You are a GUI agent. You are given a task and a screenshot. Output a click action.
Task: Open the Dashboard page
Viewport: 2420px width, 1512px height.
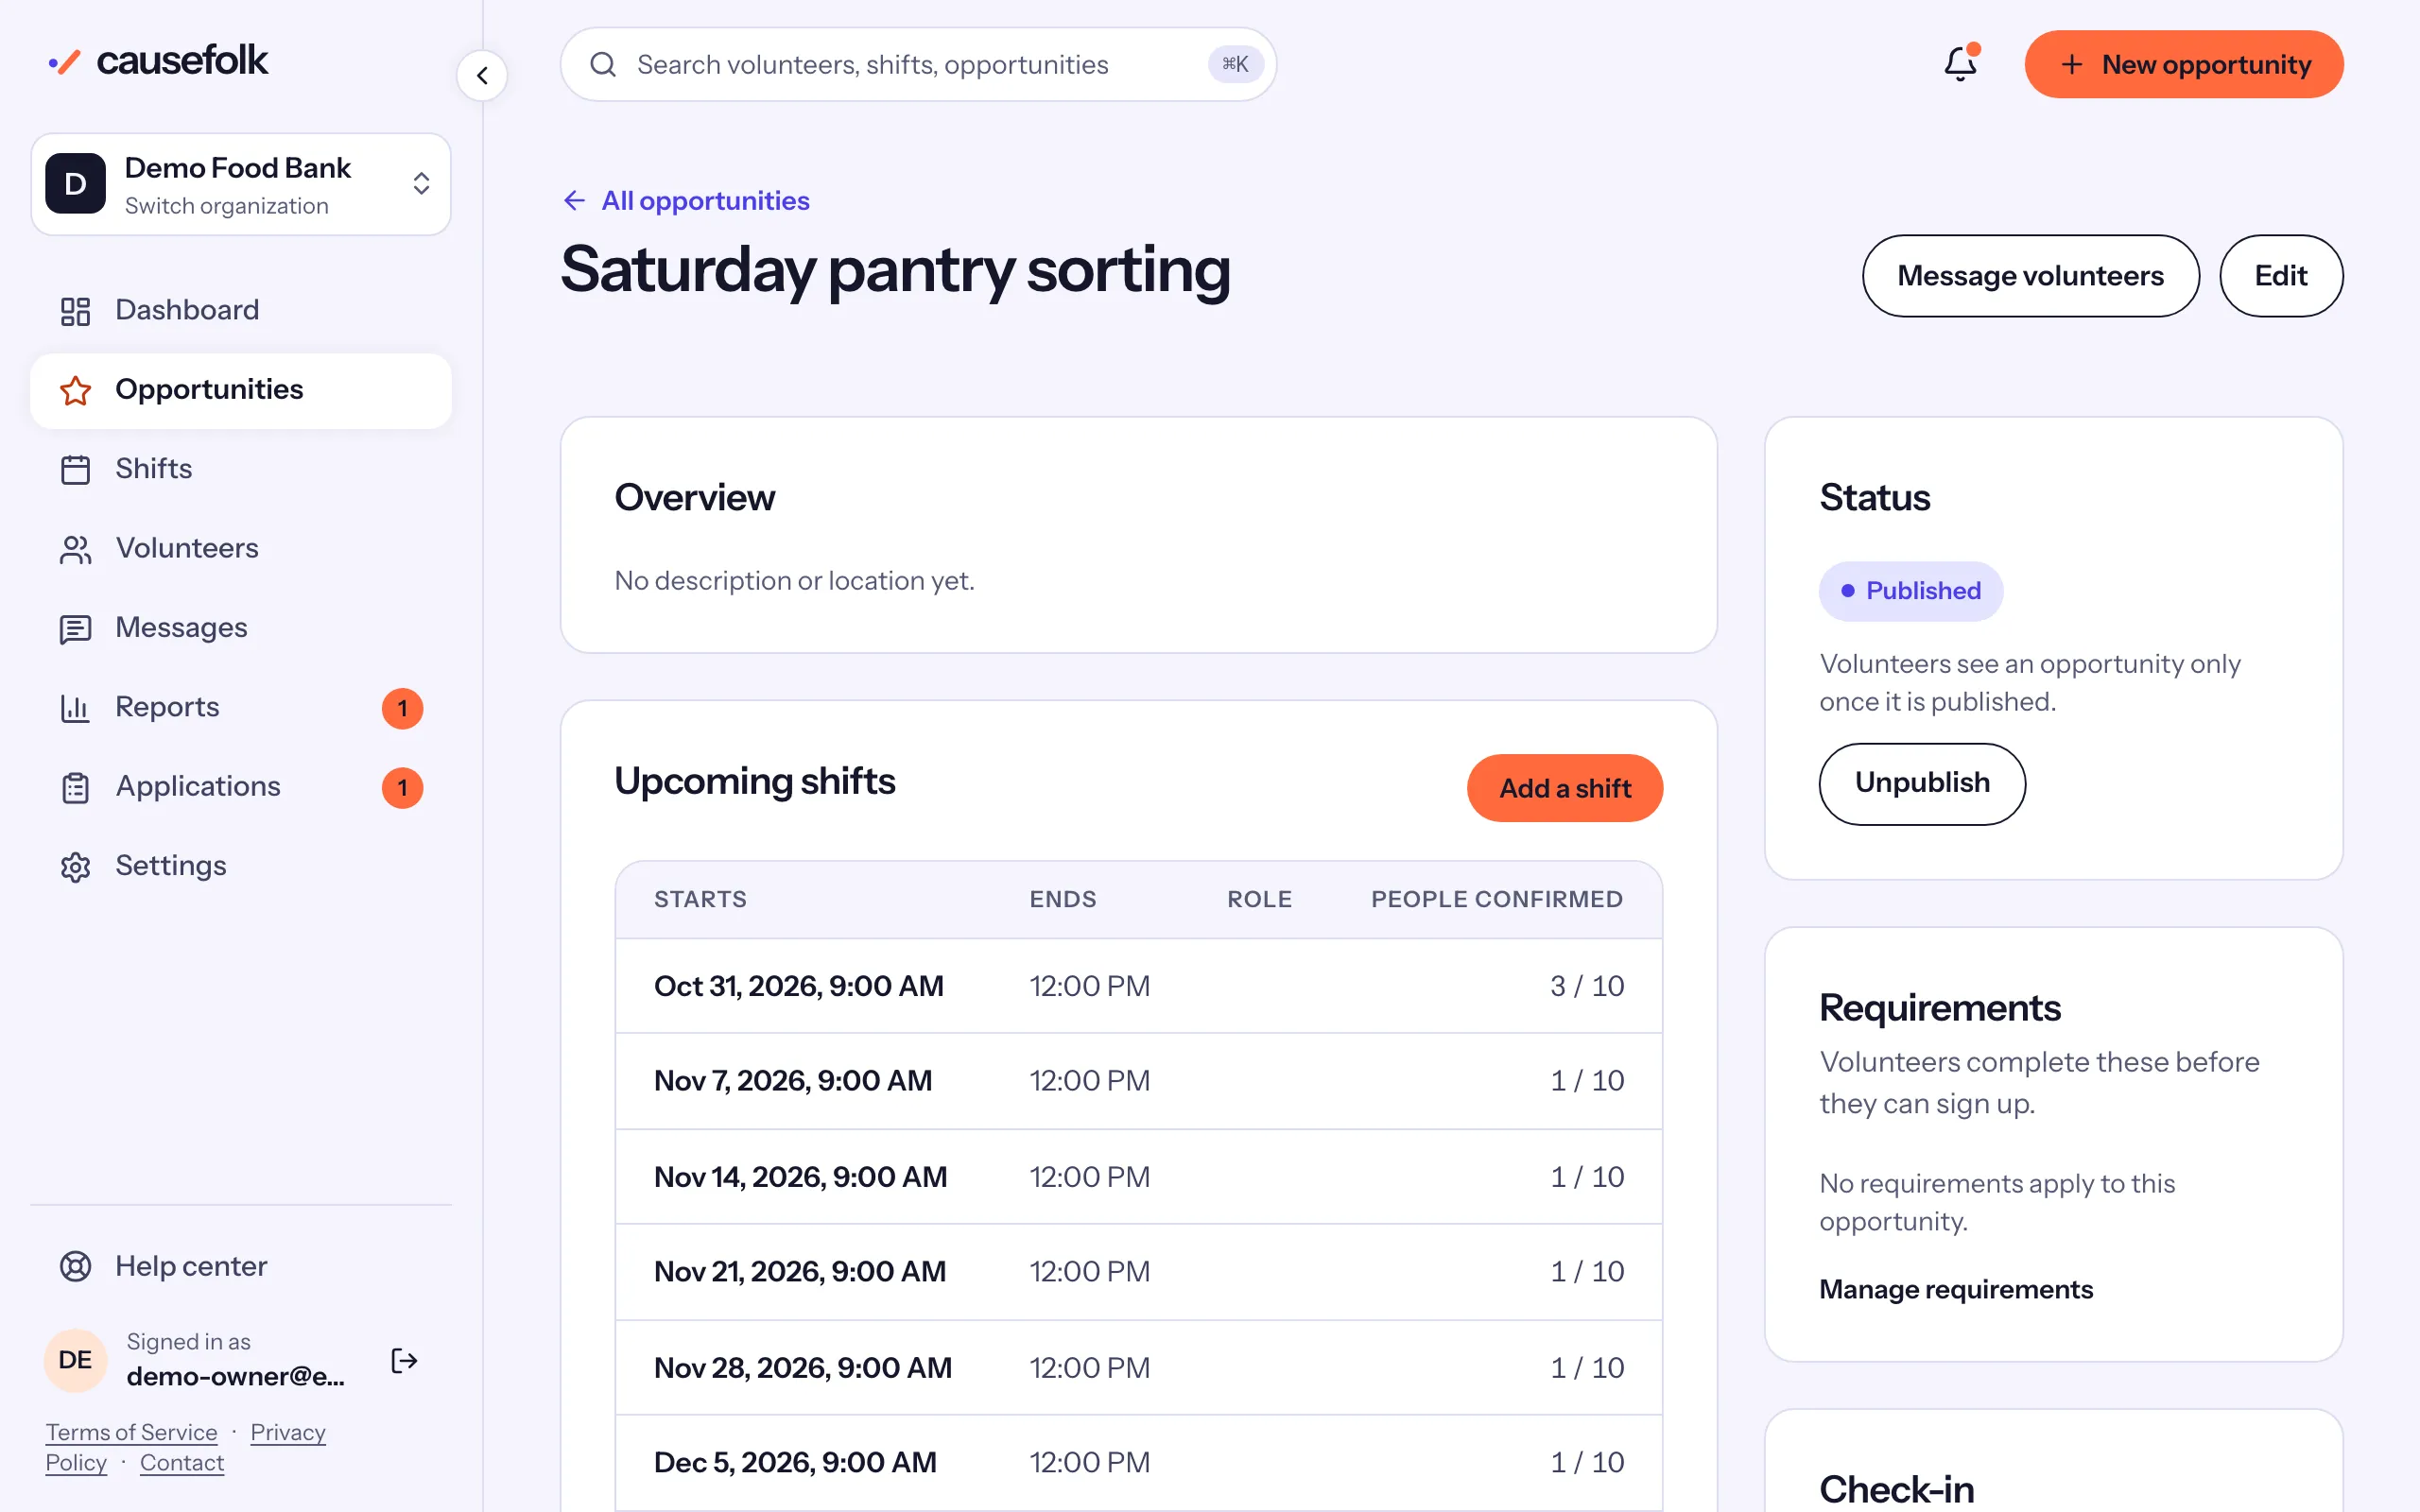[x=240, y=311]
